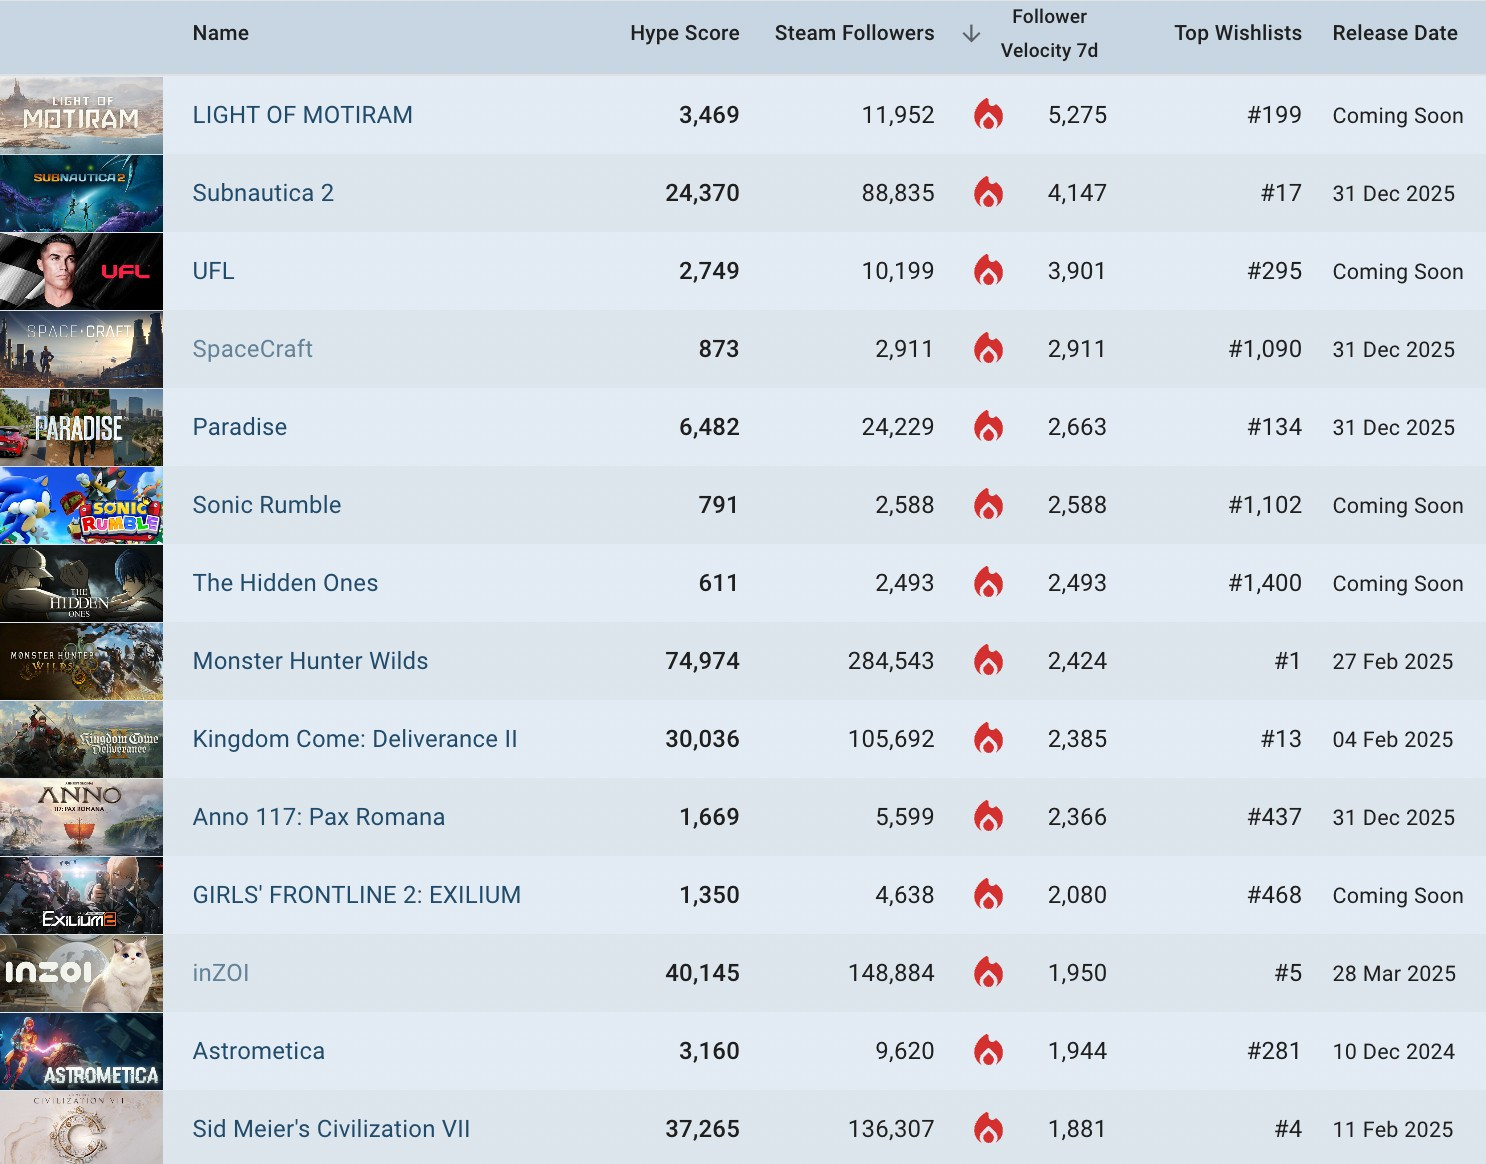Click the Civilization VII thumbnail image

tap(81, 1127)
